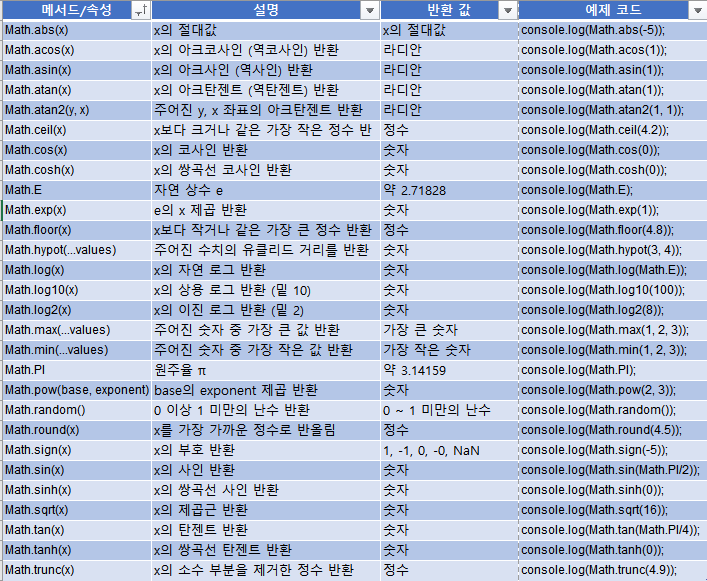Image resolution: width=707 pixels, height=581 pixels.
Task: Click the x의 상용 로그 반환 (밑 10) cell
Action: [266, 290]
